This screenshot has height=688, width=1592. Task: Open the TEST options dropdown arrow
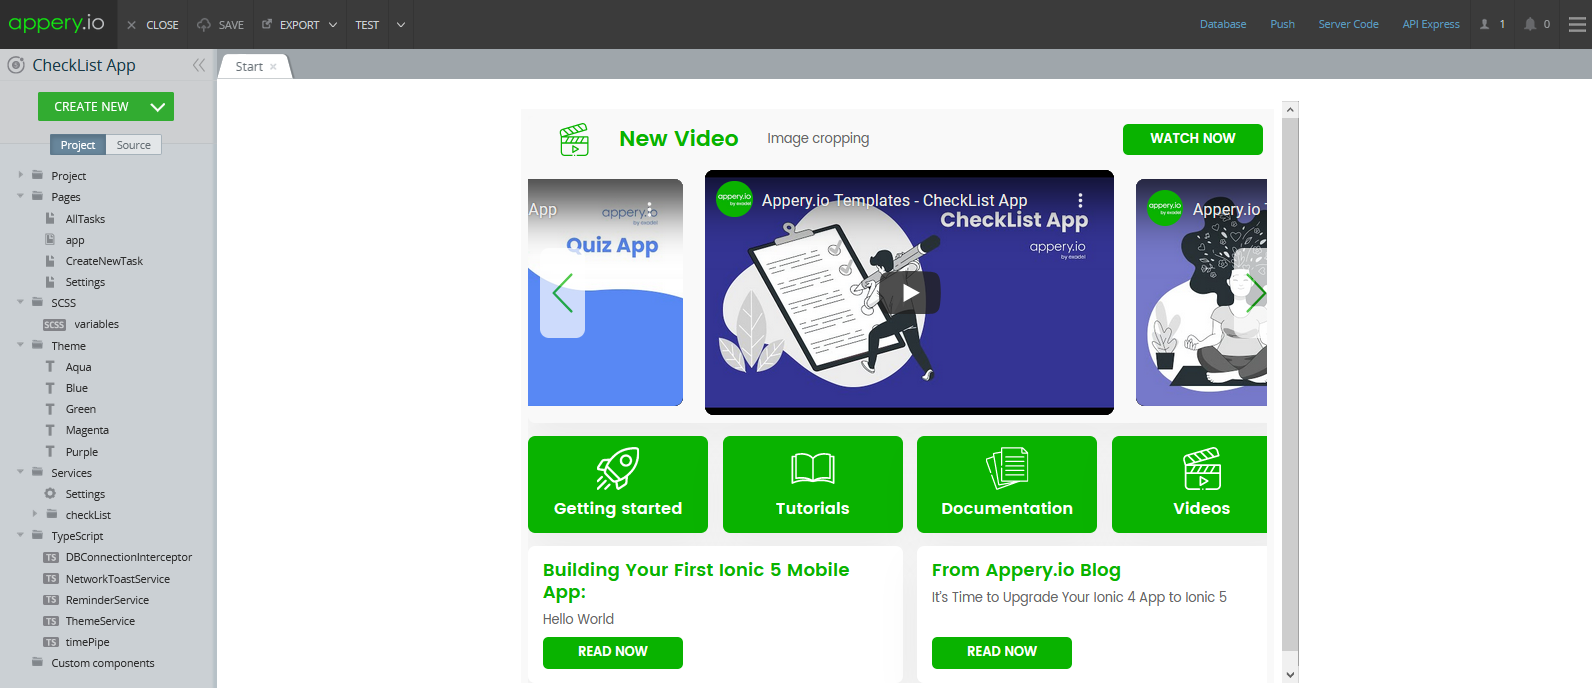401,25
